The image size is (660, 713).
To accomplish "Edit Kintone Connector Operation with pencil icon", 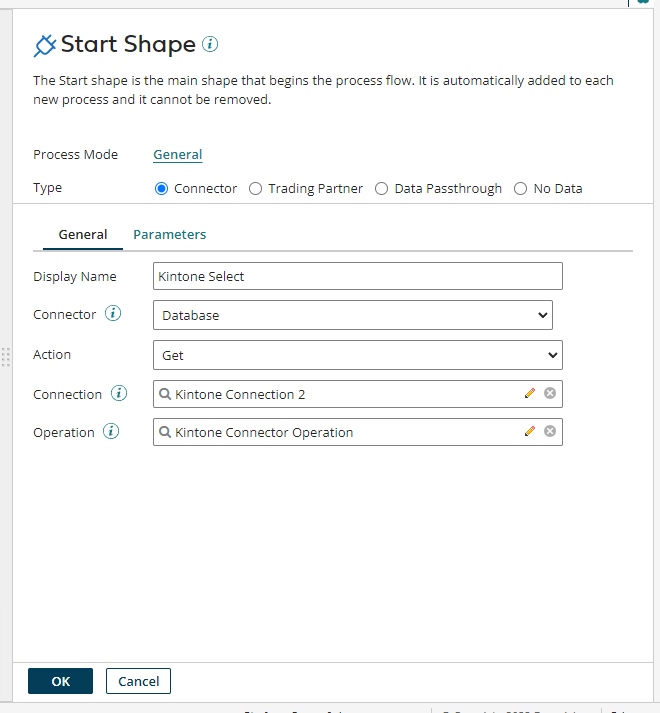I will [530, 432].
